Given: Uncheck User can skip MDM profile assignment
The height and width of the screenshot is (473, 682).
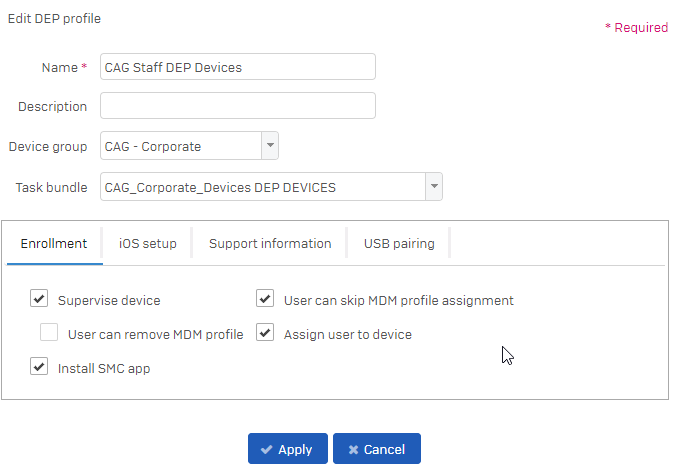Looking at the screenshot, I should click(265, 299).
